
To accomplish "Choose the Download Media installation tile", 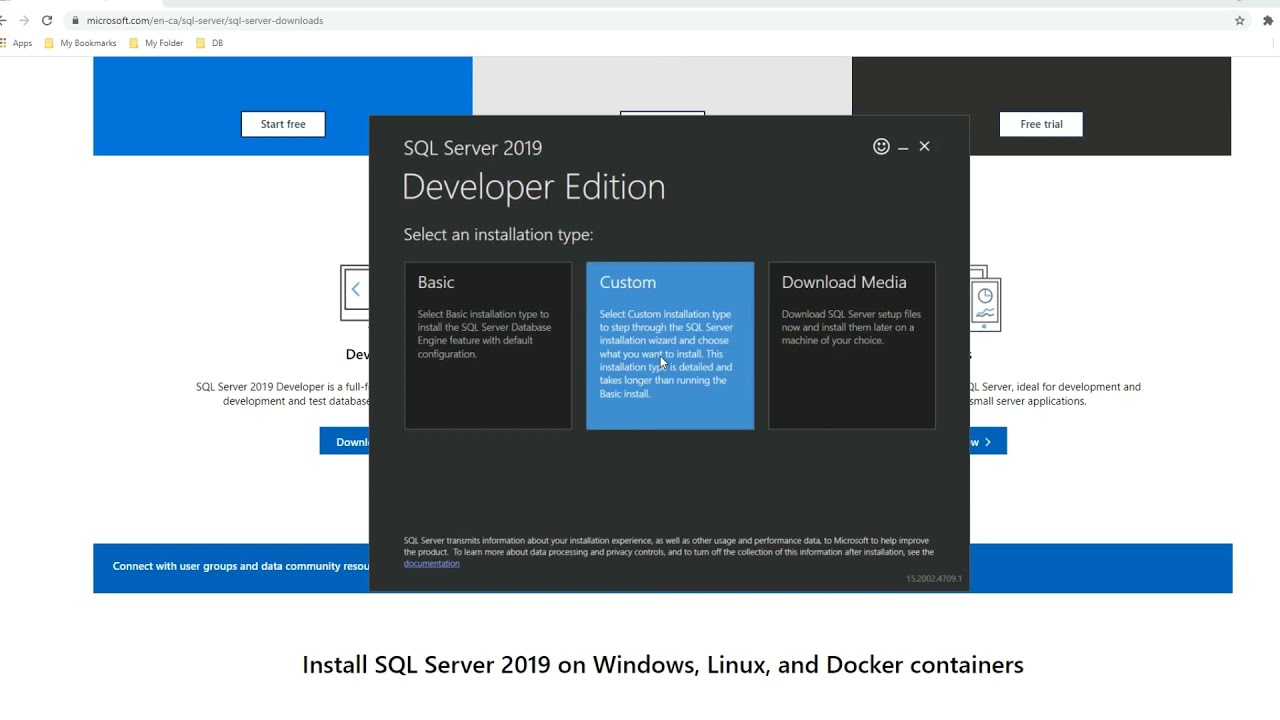I will [852, 346].
